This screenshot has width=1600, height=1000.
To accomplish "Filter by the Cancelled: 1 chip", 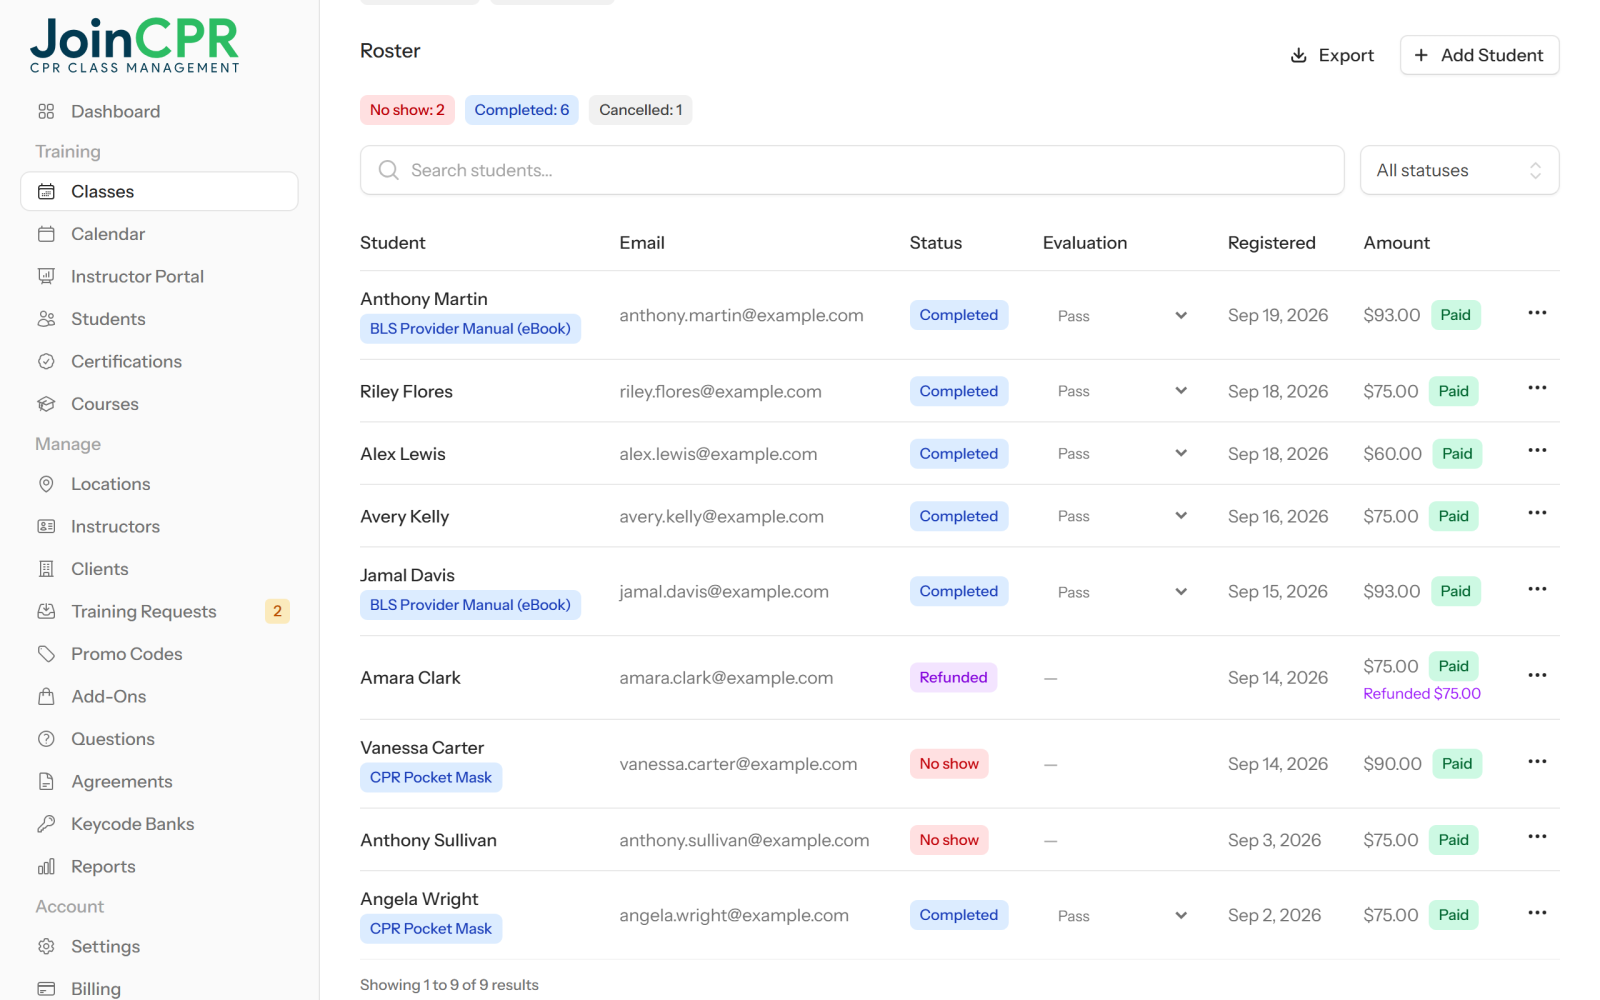I will [640, 110].
